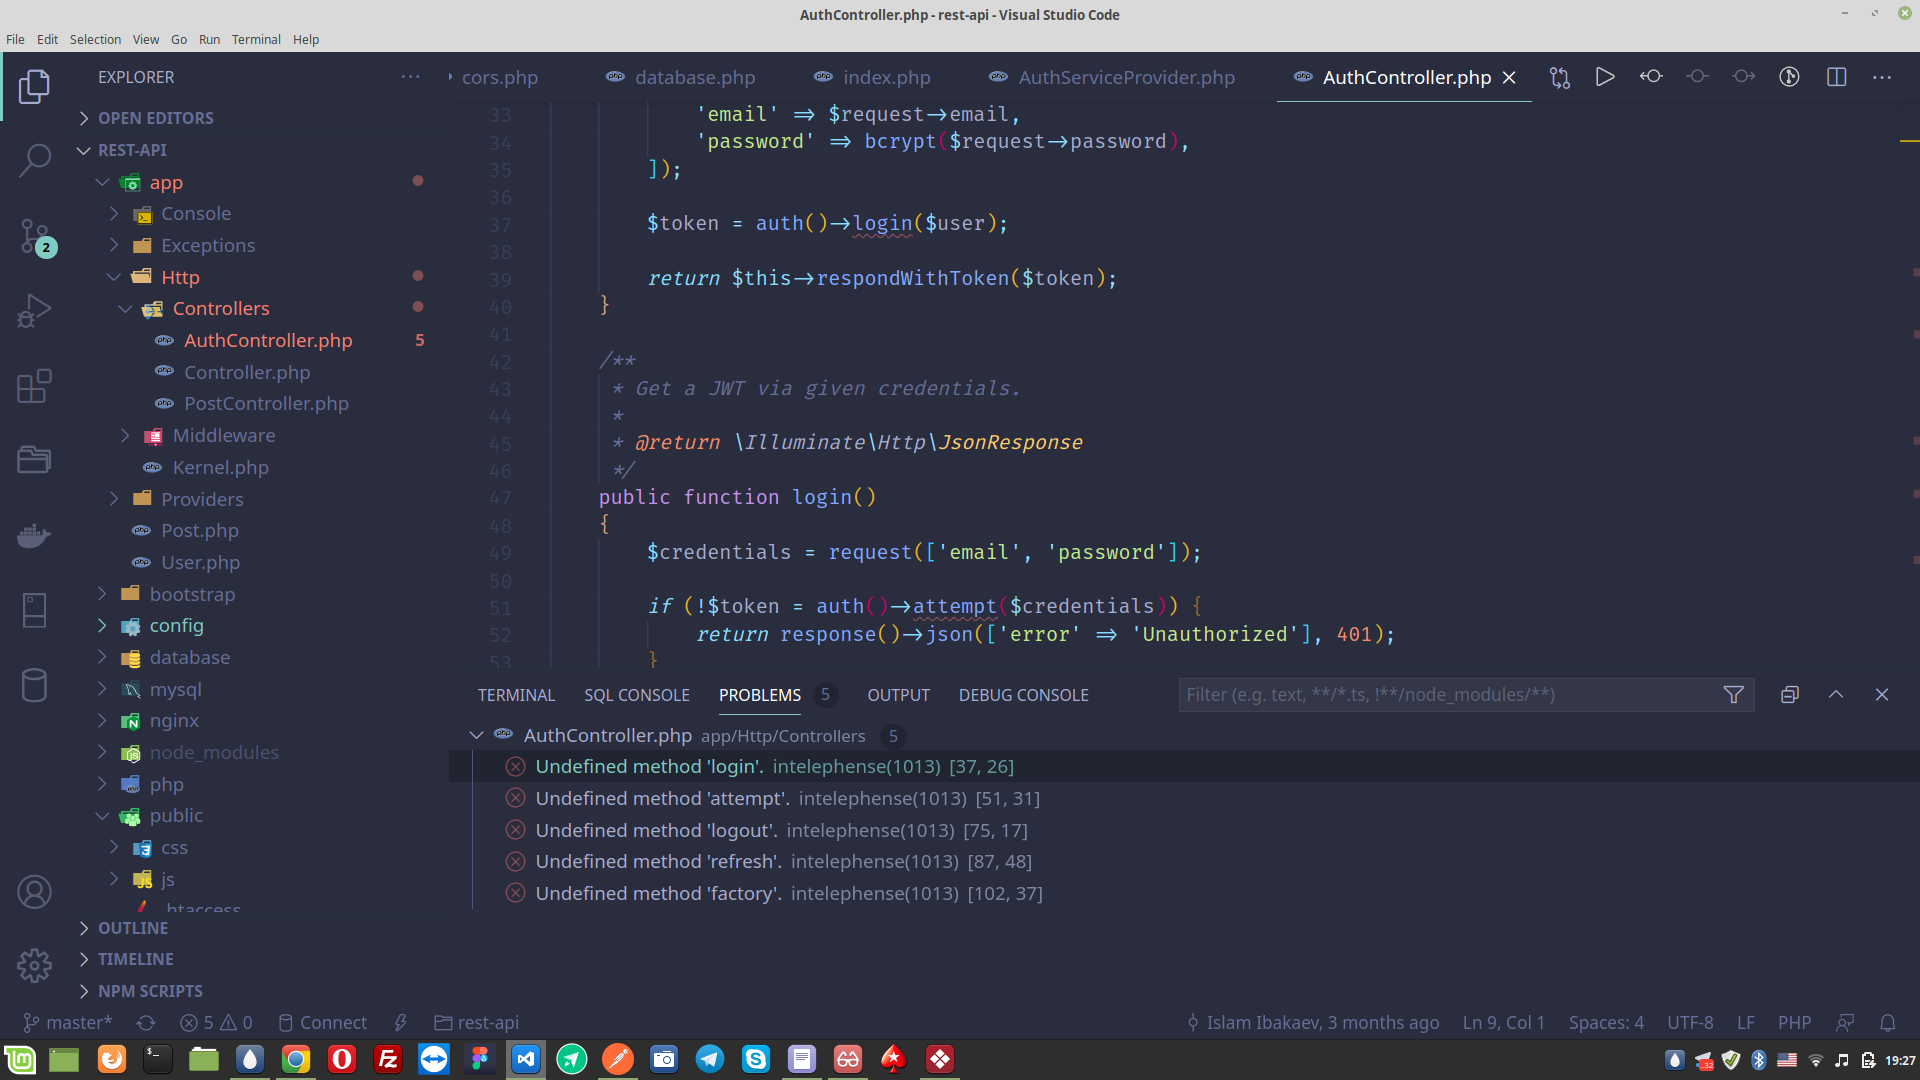Open Telegram from the taskbar

point(710,1059)
